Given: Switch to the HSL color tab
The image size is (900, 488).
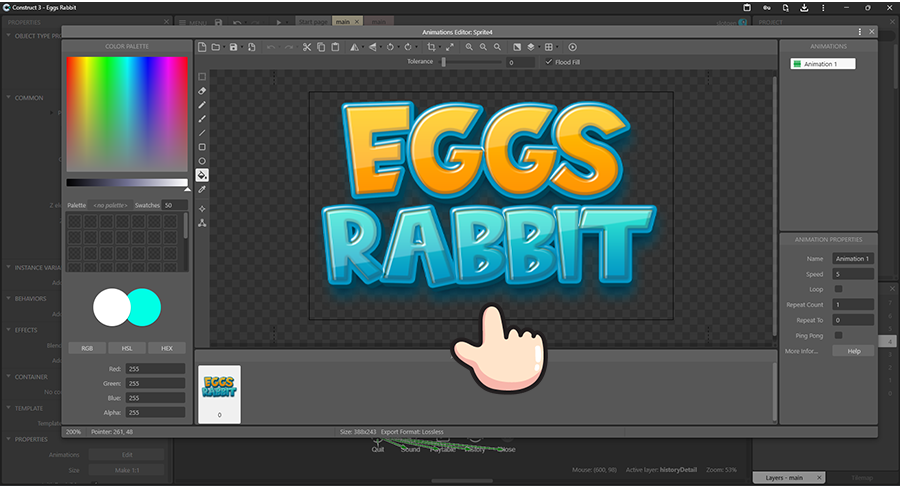Looking at the screenshot, I should [127, 348].
